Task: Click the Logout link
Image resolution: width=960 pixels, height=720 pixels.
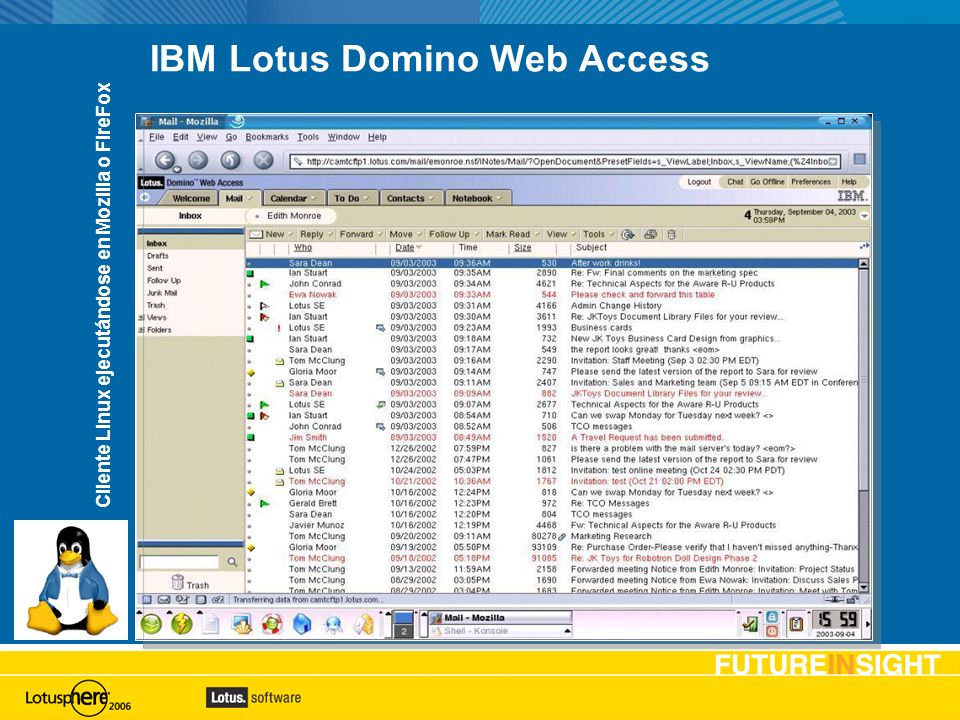Action: point(699,182)
